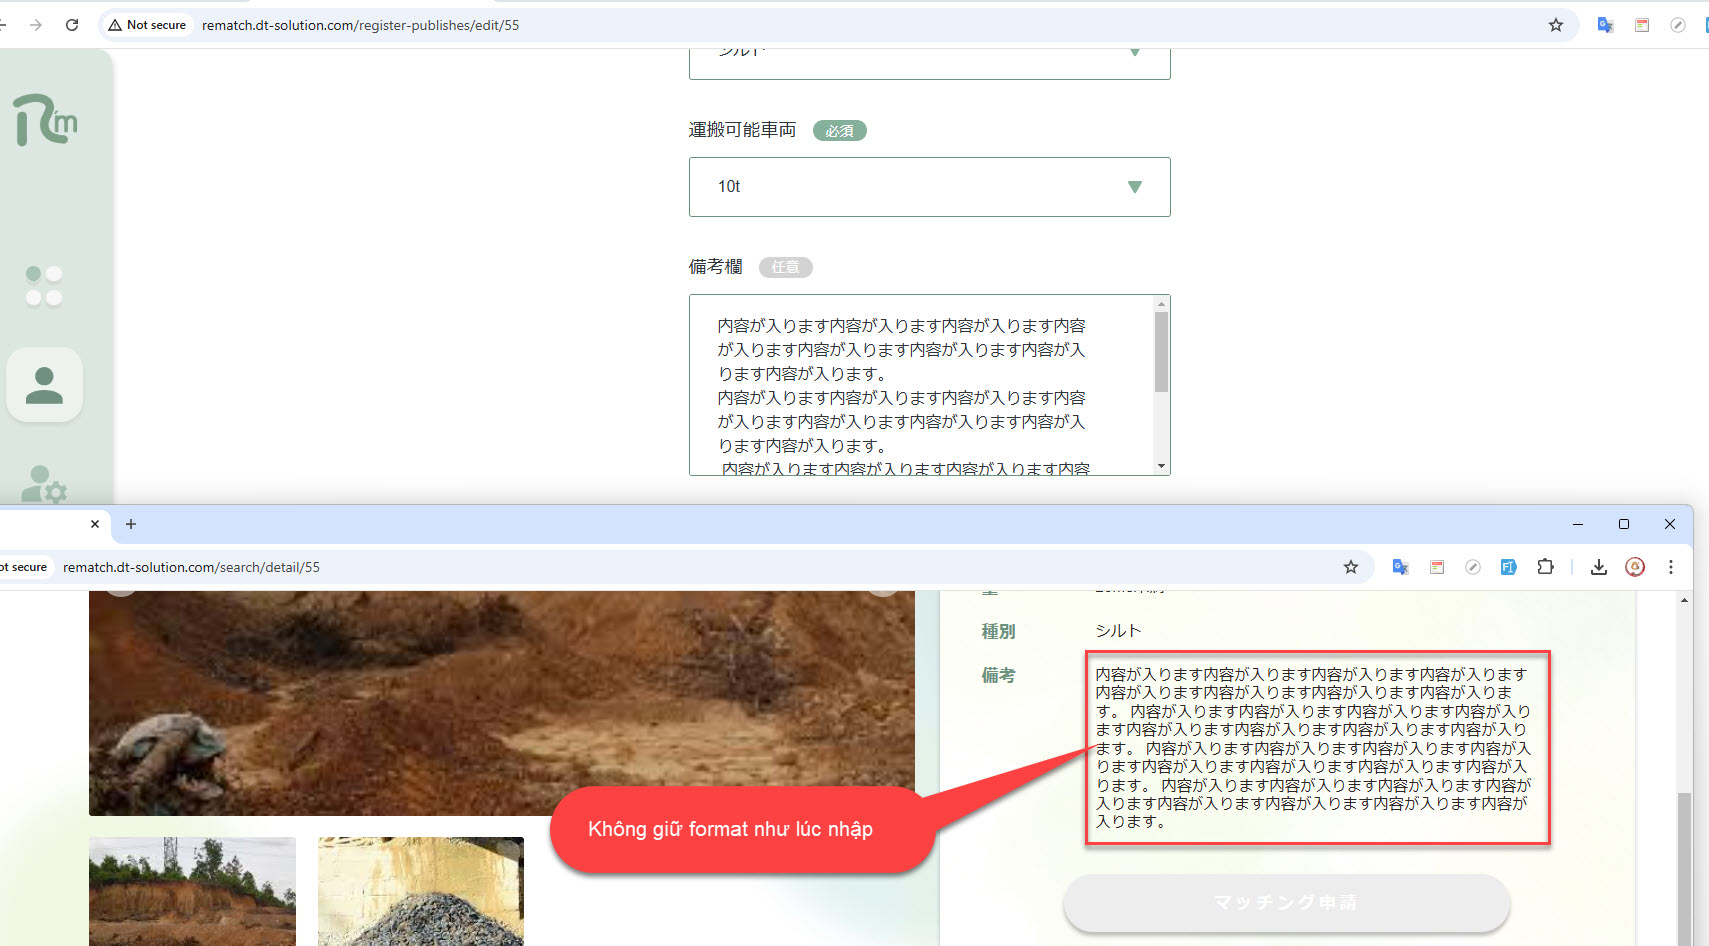Close the current tab in lower window
The height and width of the screenshot is (946, 1709).
(x=95, y=524)
